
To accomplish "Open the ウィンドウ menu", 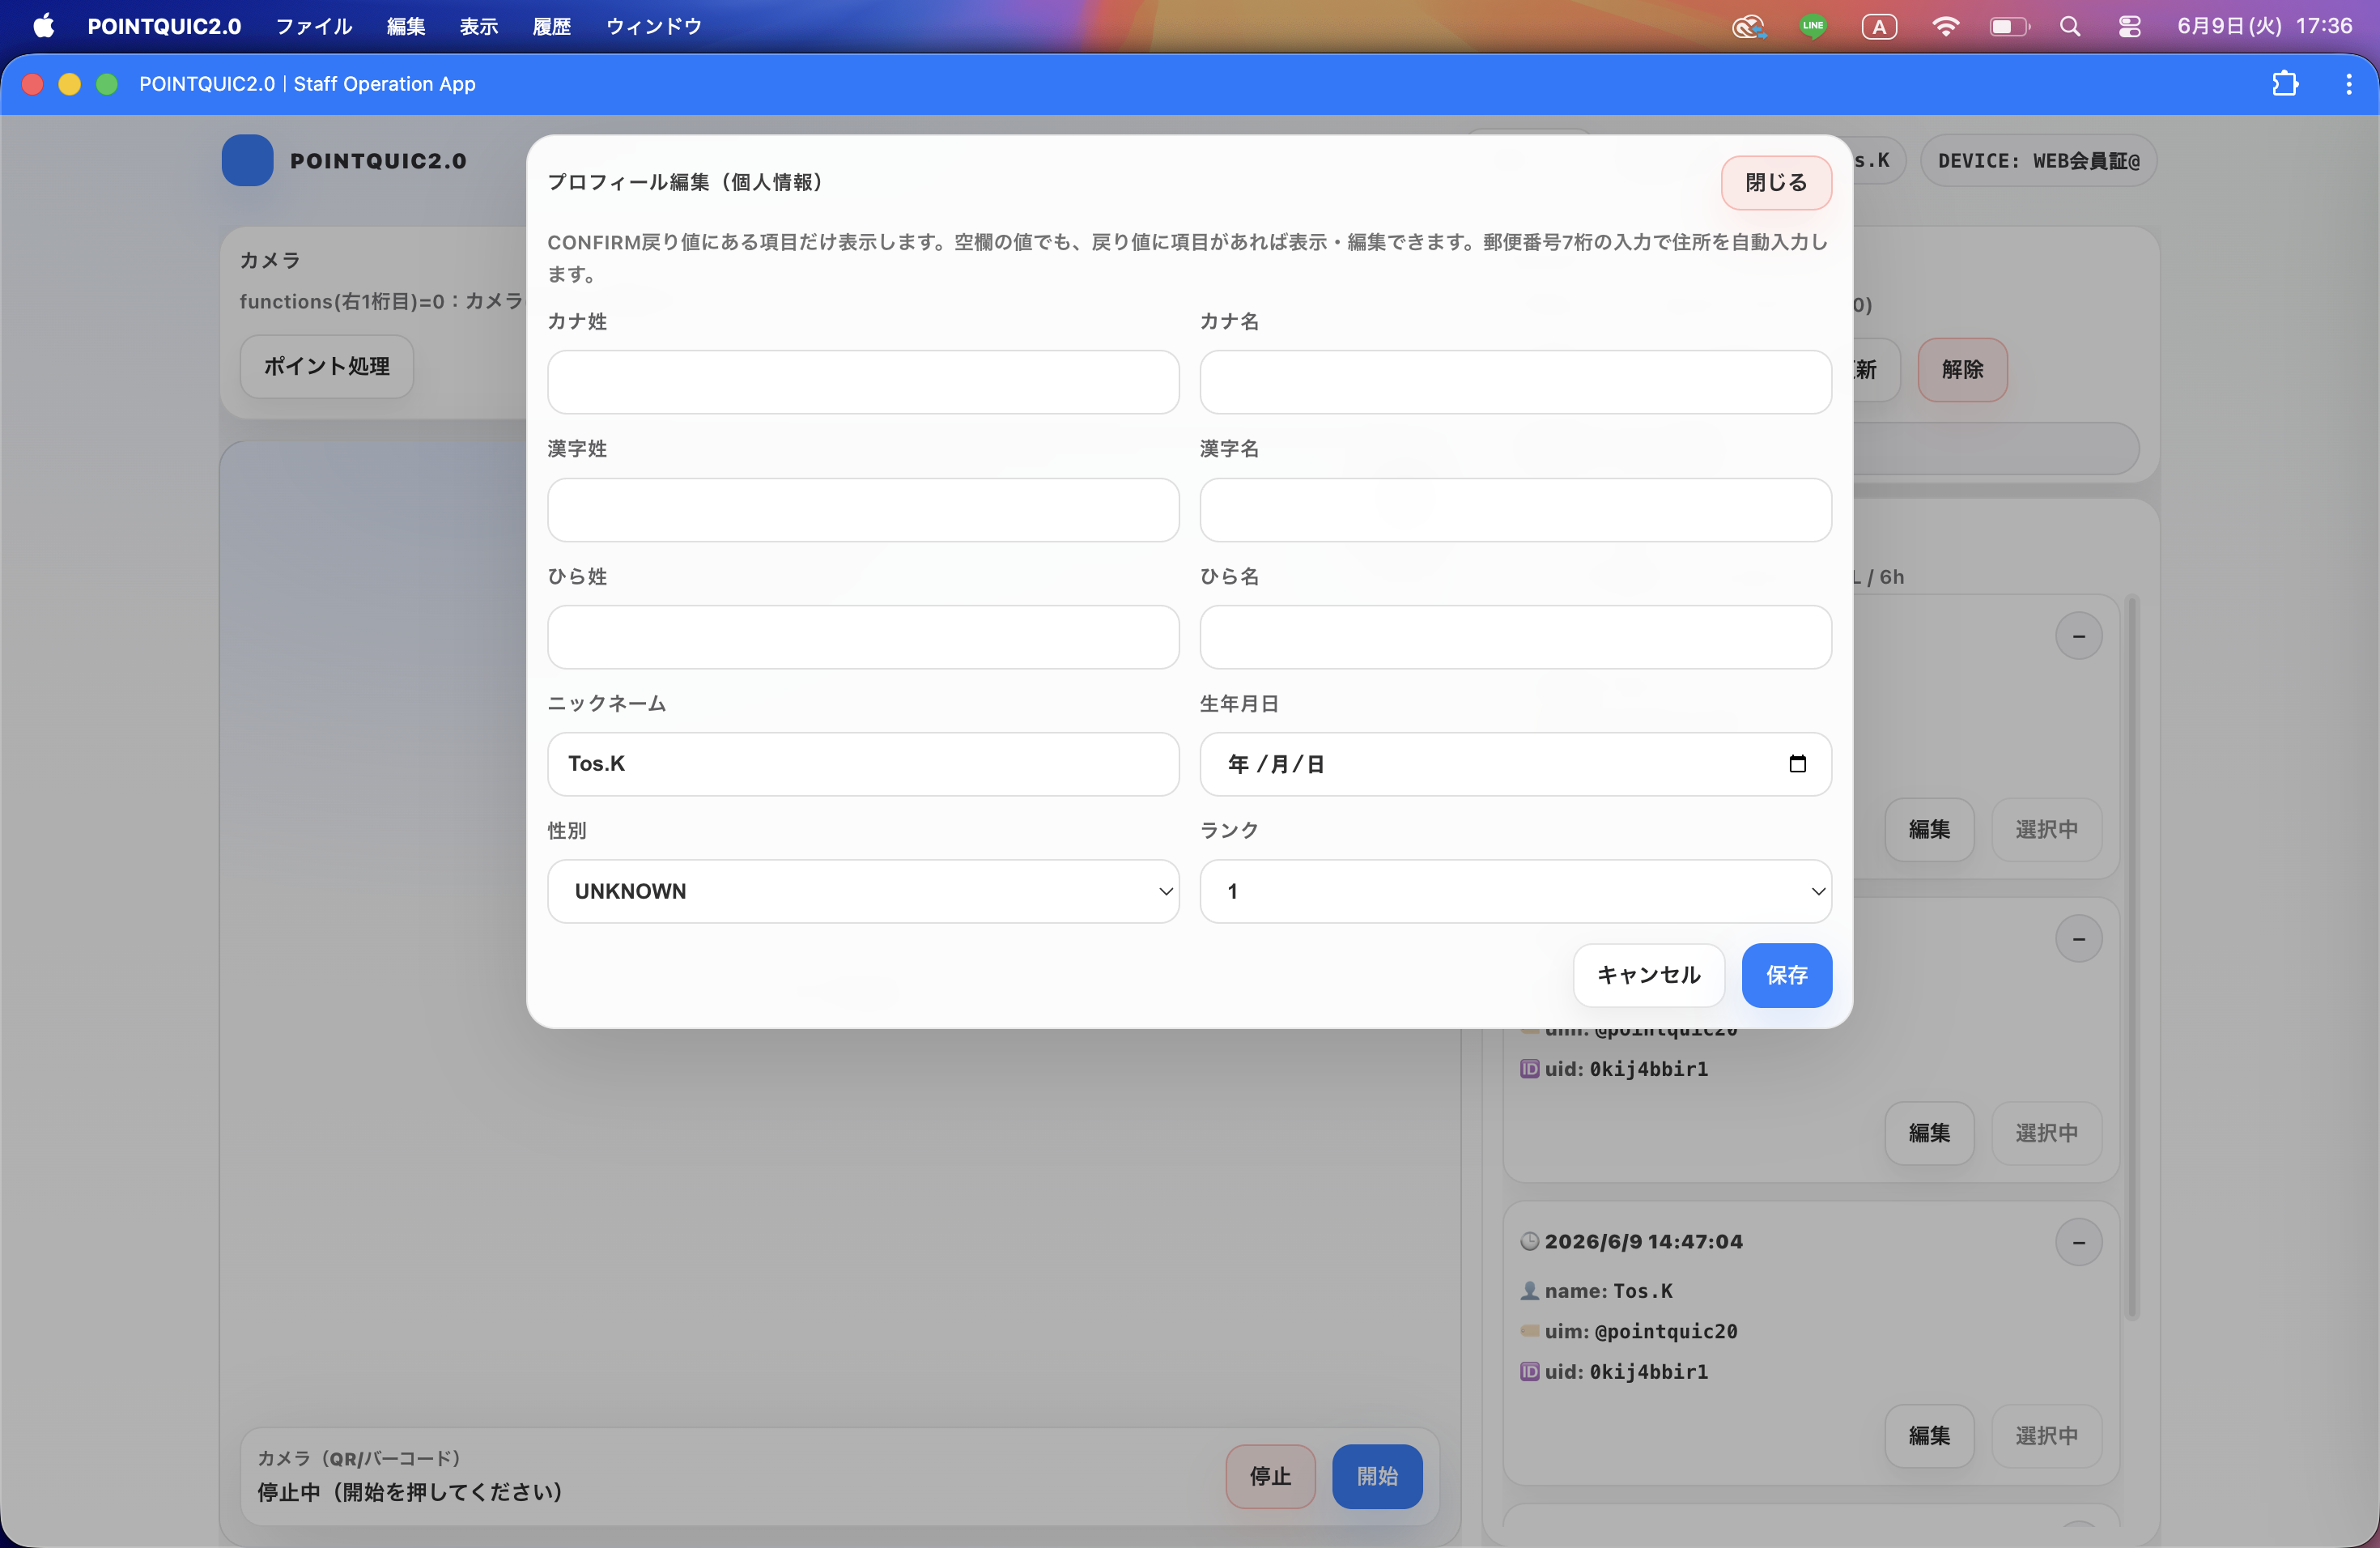I will point(654,27).
